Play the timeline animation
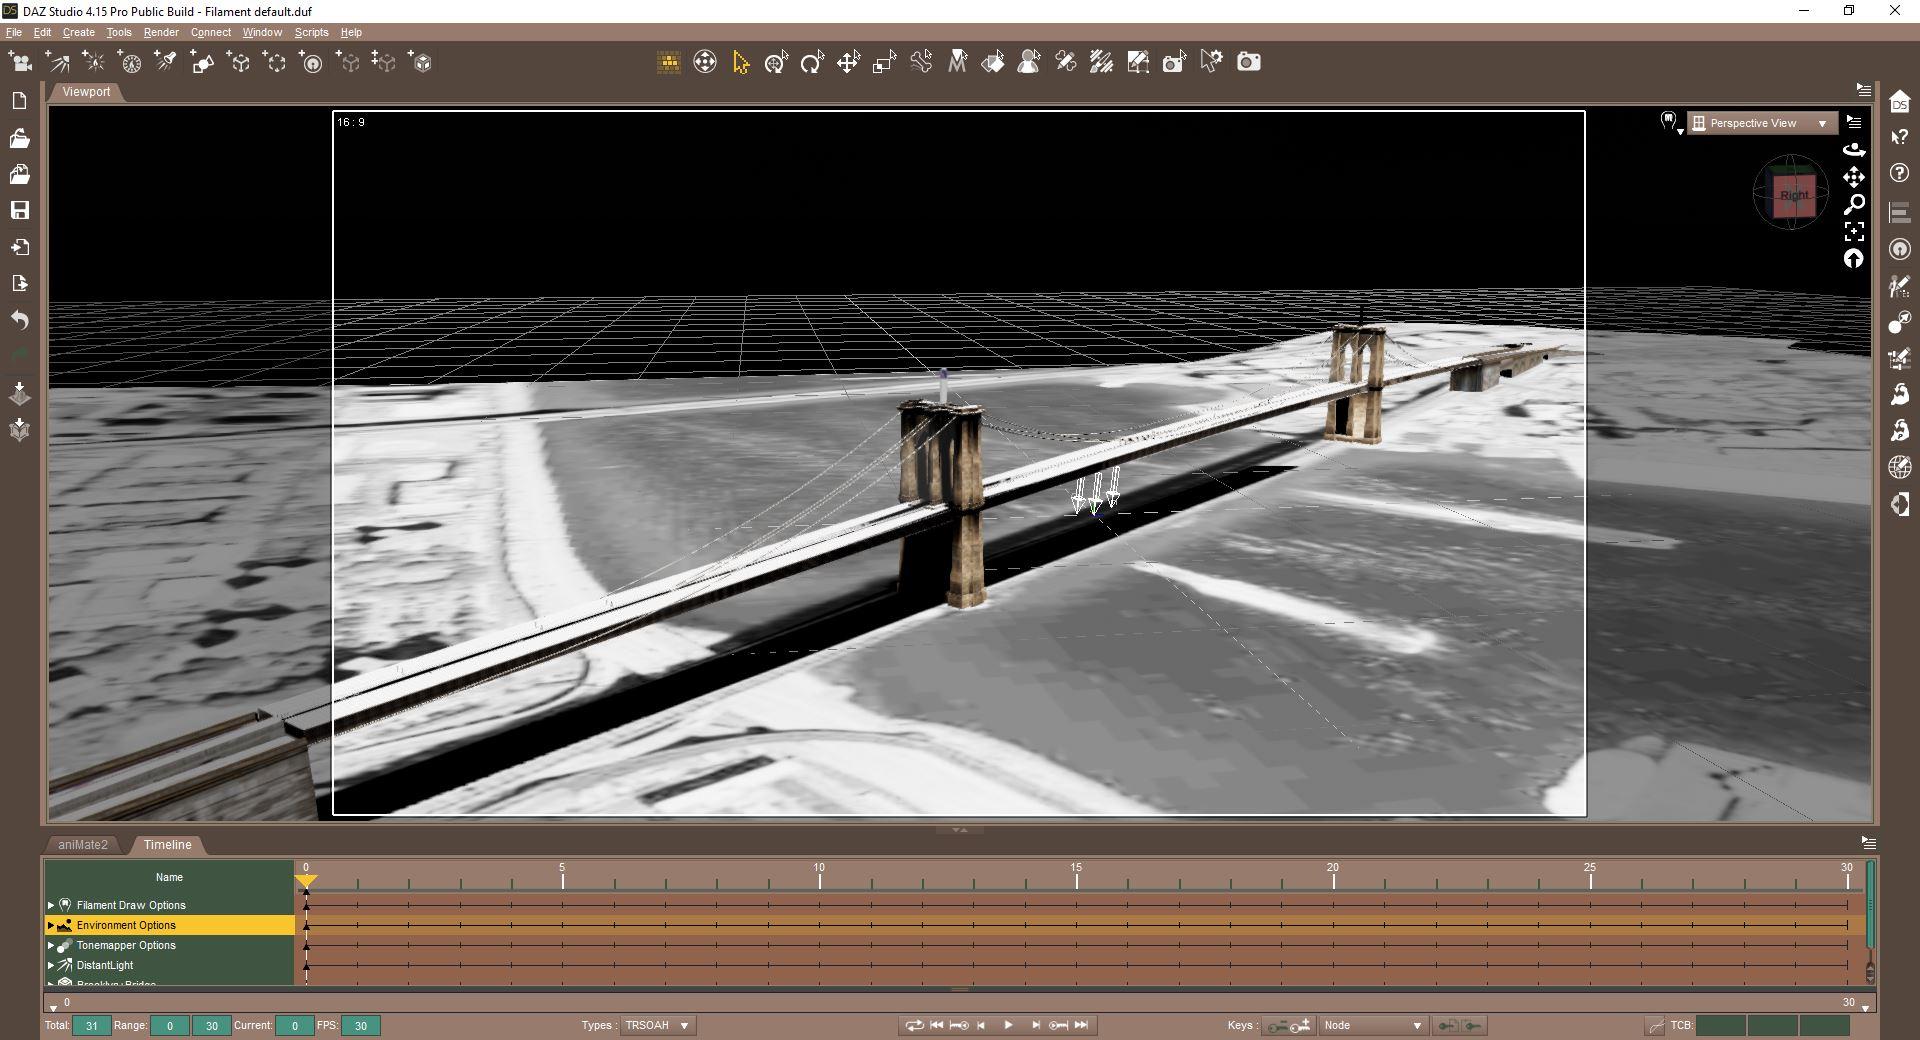 1008,1025
